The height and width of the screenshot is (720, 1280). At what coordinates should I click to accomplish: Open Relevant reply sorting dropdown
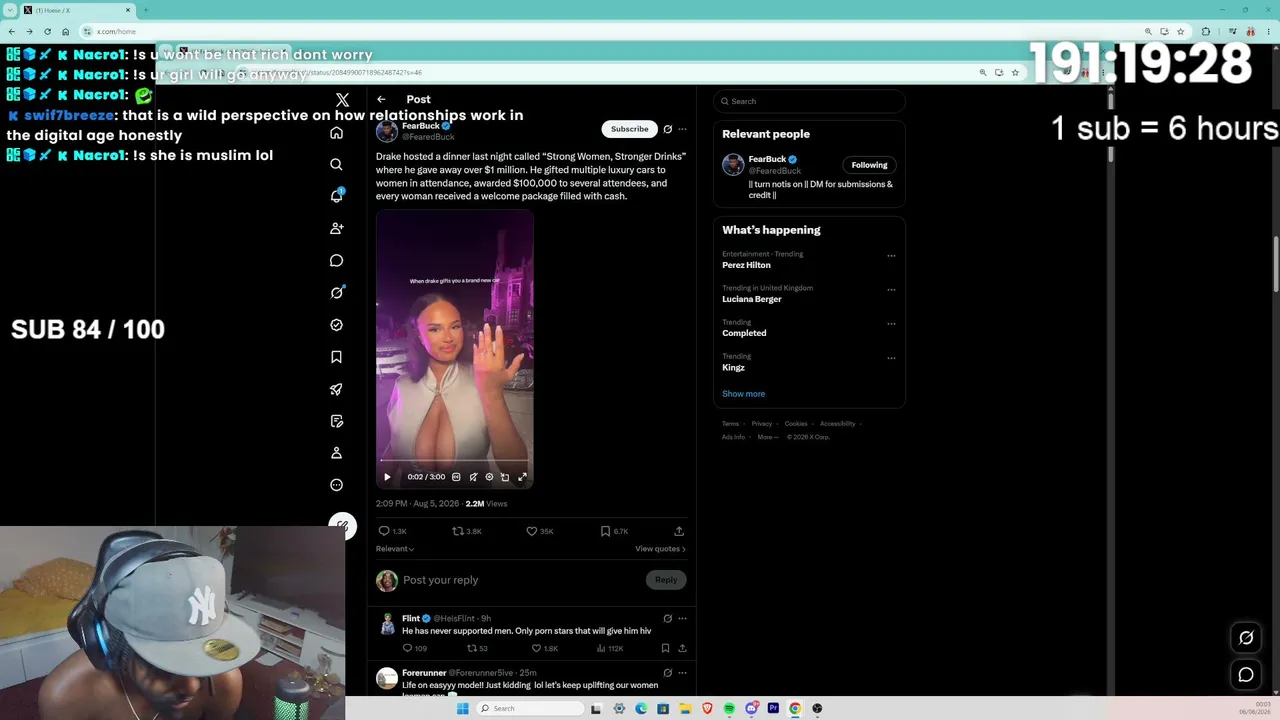click(x=395, y=549)
